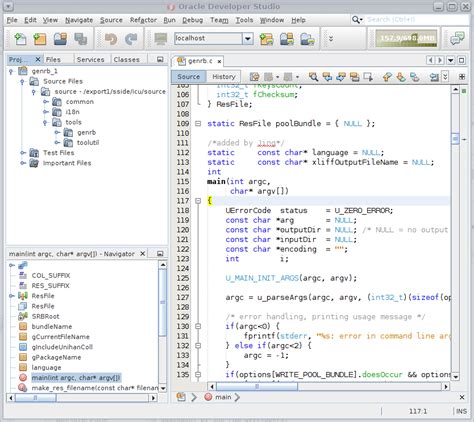Open the Team menu
Viewport: 474px width, 422px height.
219,20
